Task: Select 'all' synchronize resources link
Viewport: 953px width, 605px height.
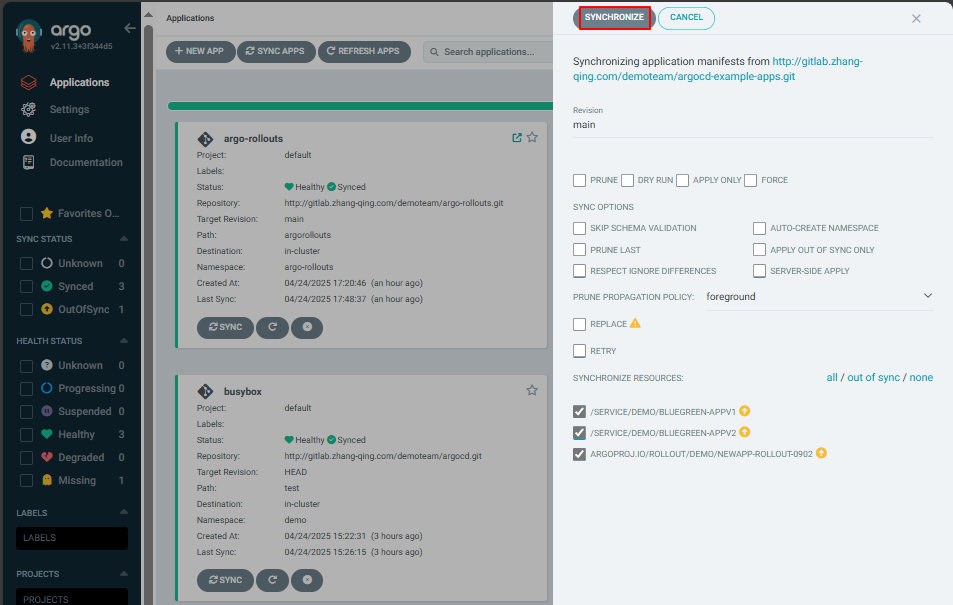Action: pyautogui.click(x=831, y=378)
